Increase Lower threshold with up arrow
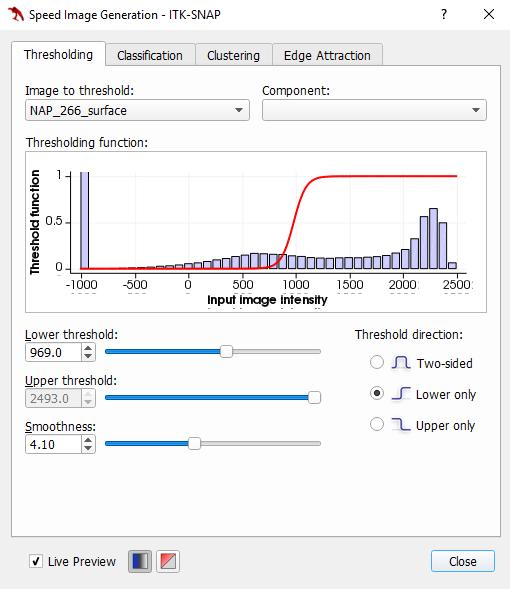This screenshot has width=510, height=589. tap(88, 348)
